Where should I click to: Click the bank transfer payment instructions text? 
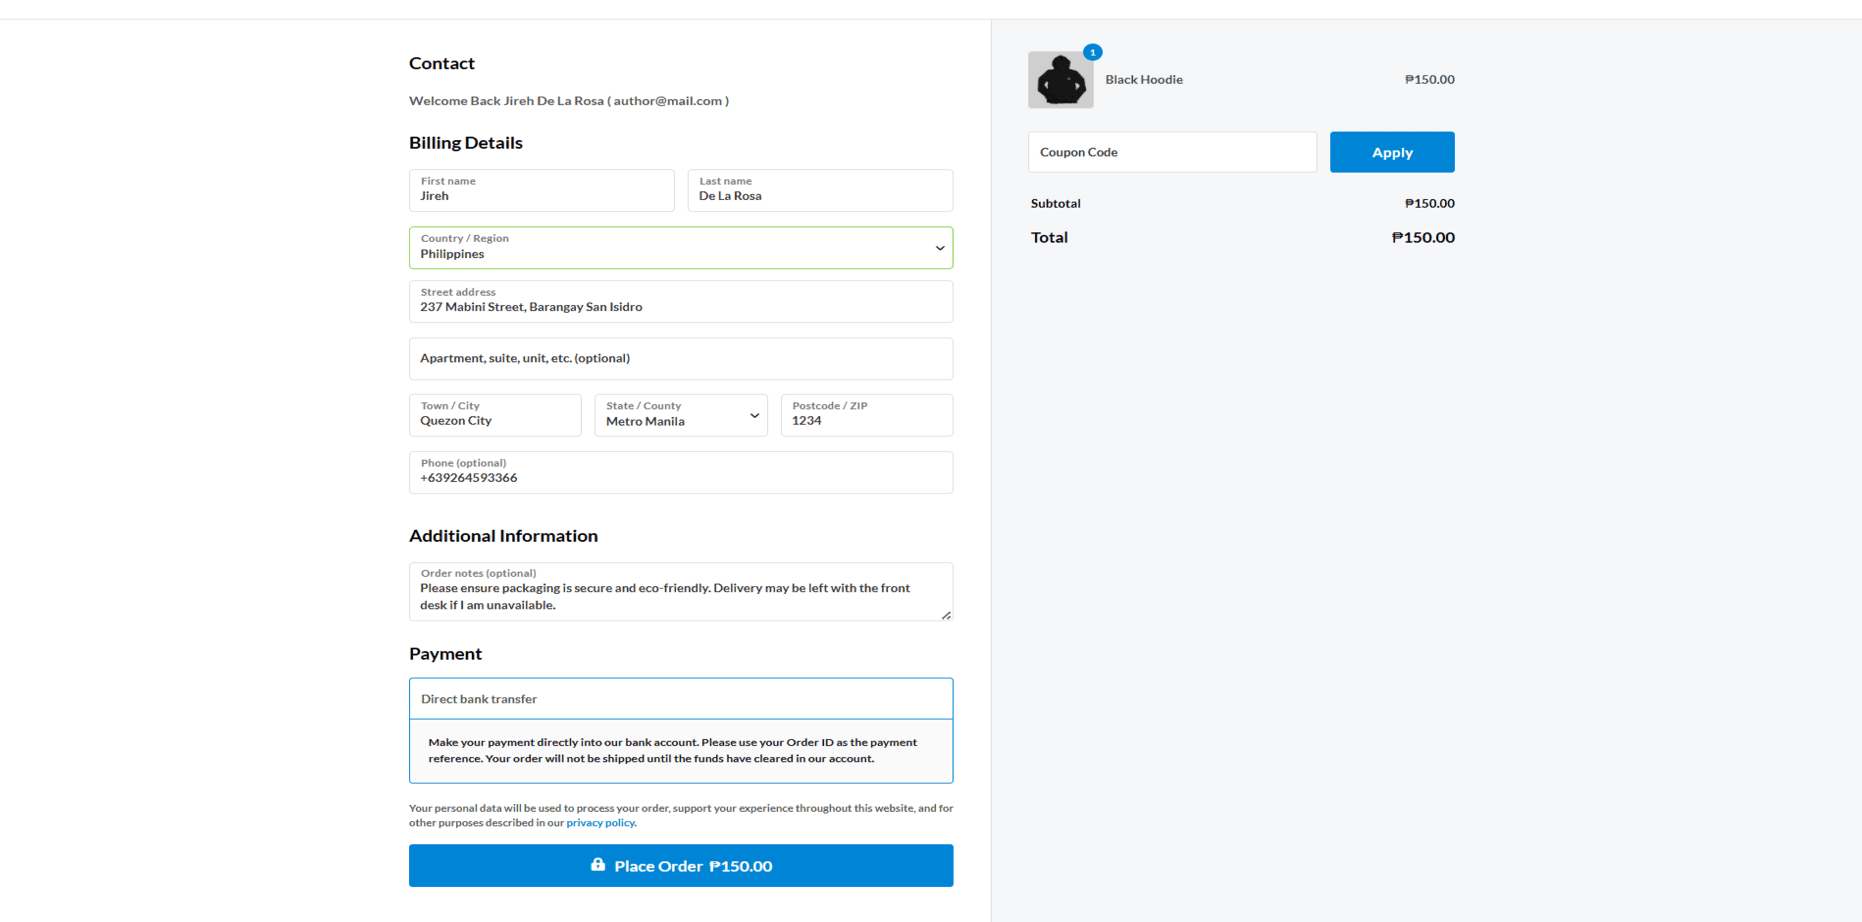pyautogui.click(x=673, y=750)
